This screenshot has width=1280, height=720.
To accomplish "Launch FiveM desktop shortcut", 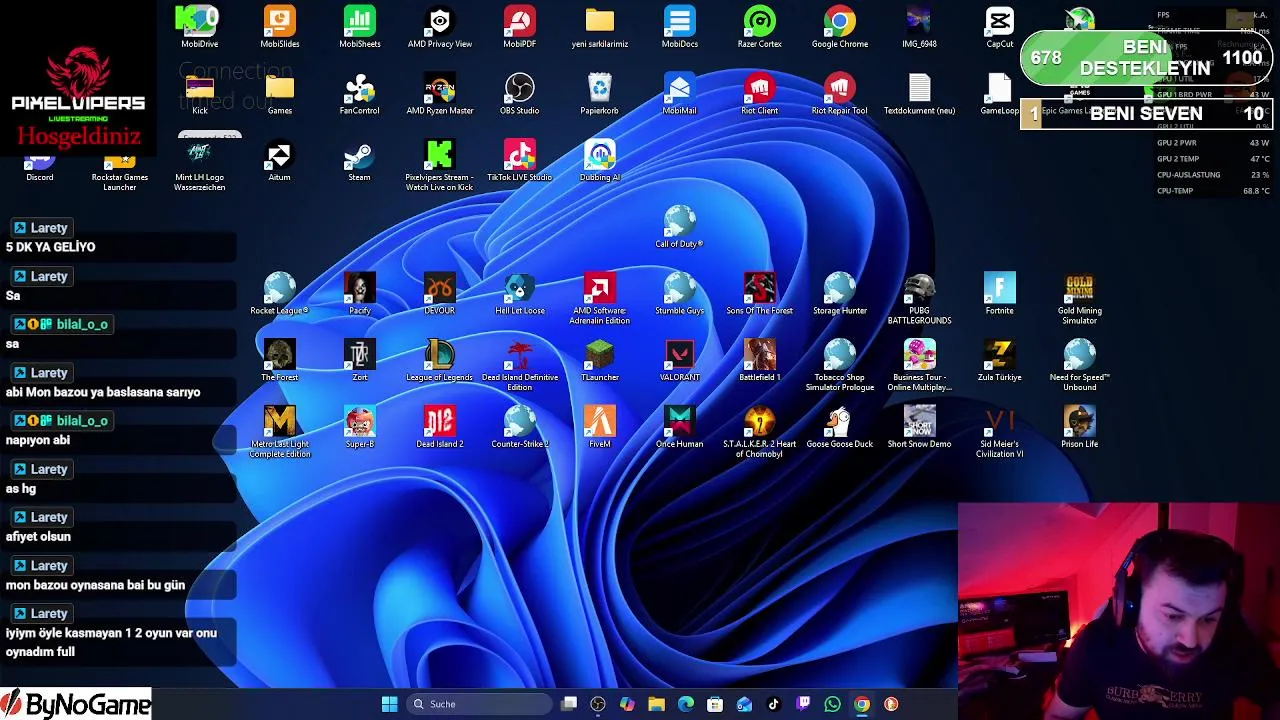I will click(x=599, y=427).
